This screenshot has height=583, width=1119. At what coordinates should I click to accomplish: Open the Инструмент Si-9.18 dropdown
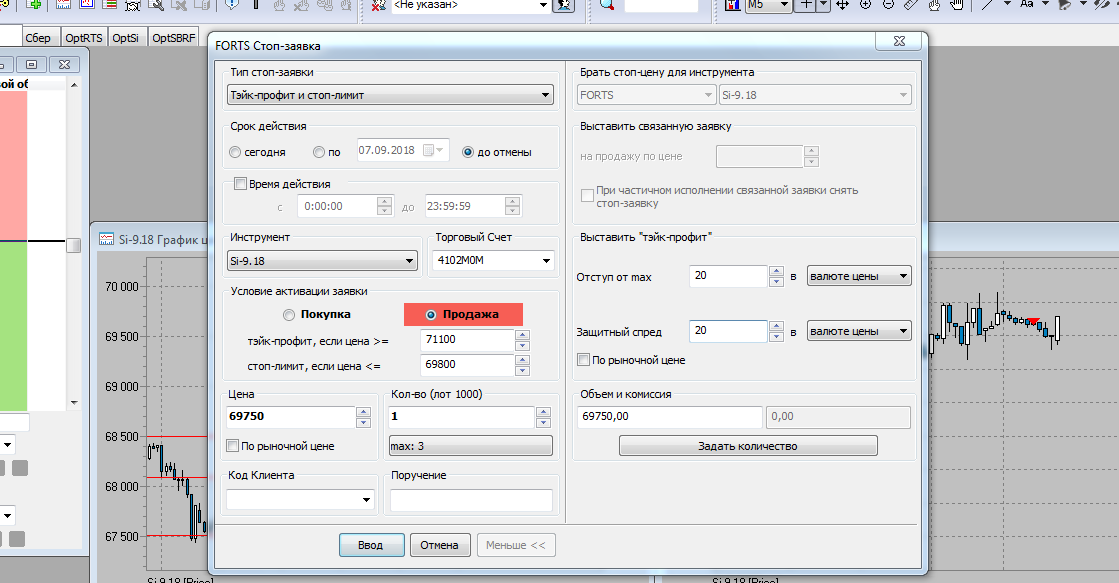[x=323, y=261]
